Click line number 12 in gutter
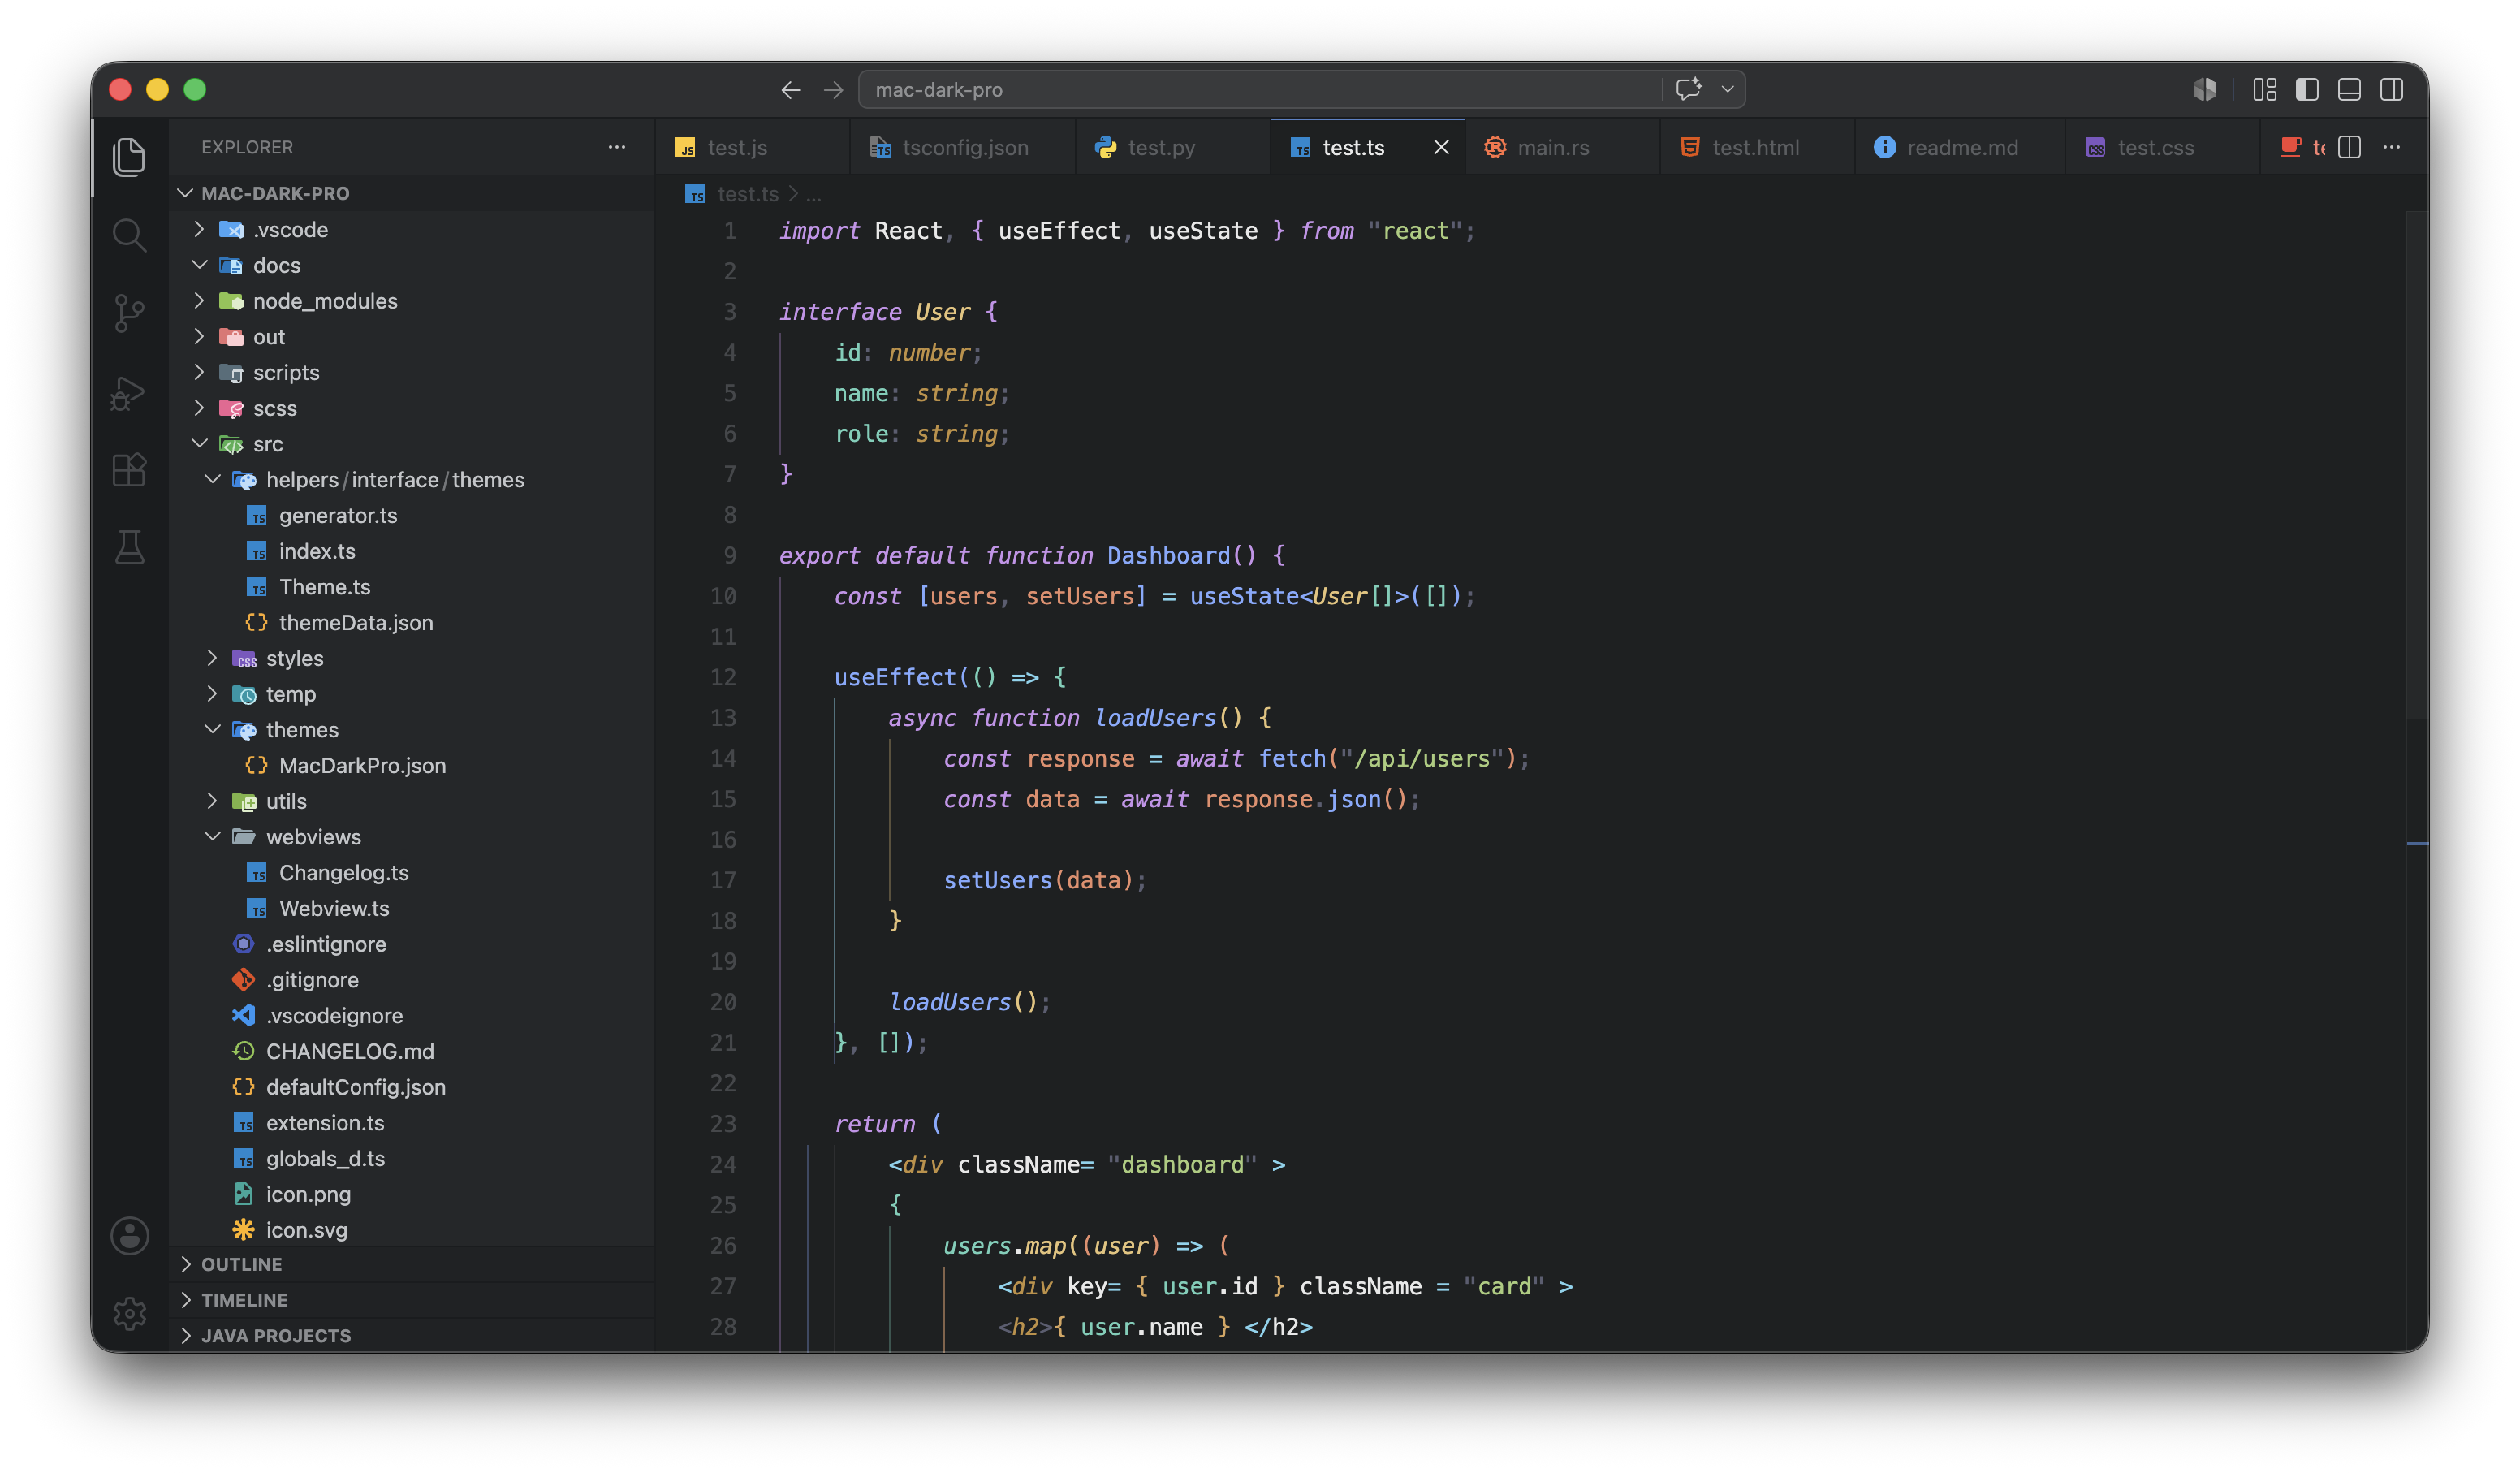 pos(723,677)
